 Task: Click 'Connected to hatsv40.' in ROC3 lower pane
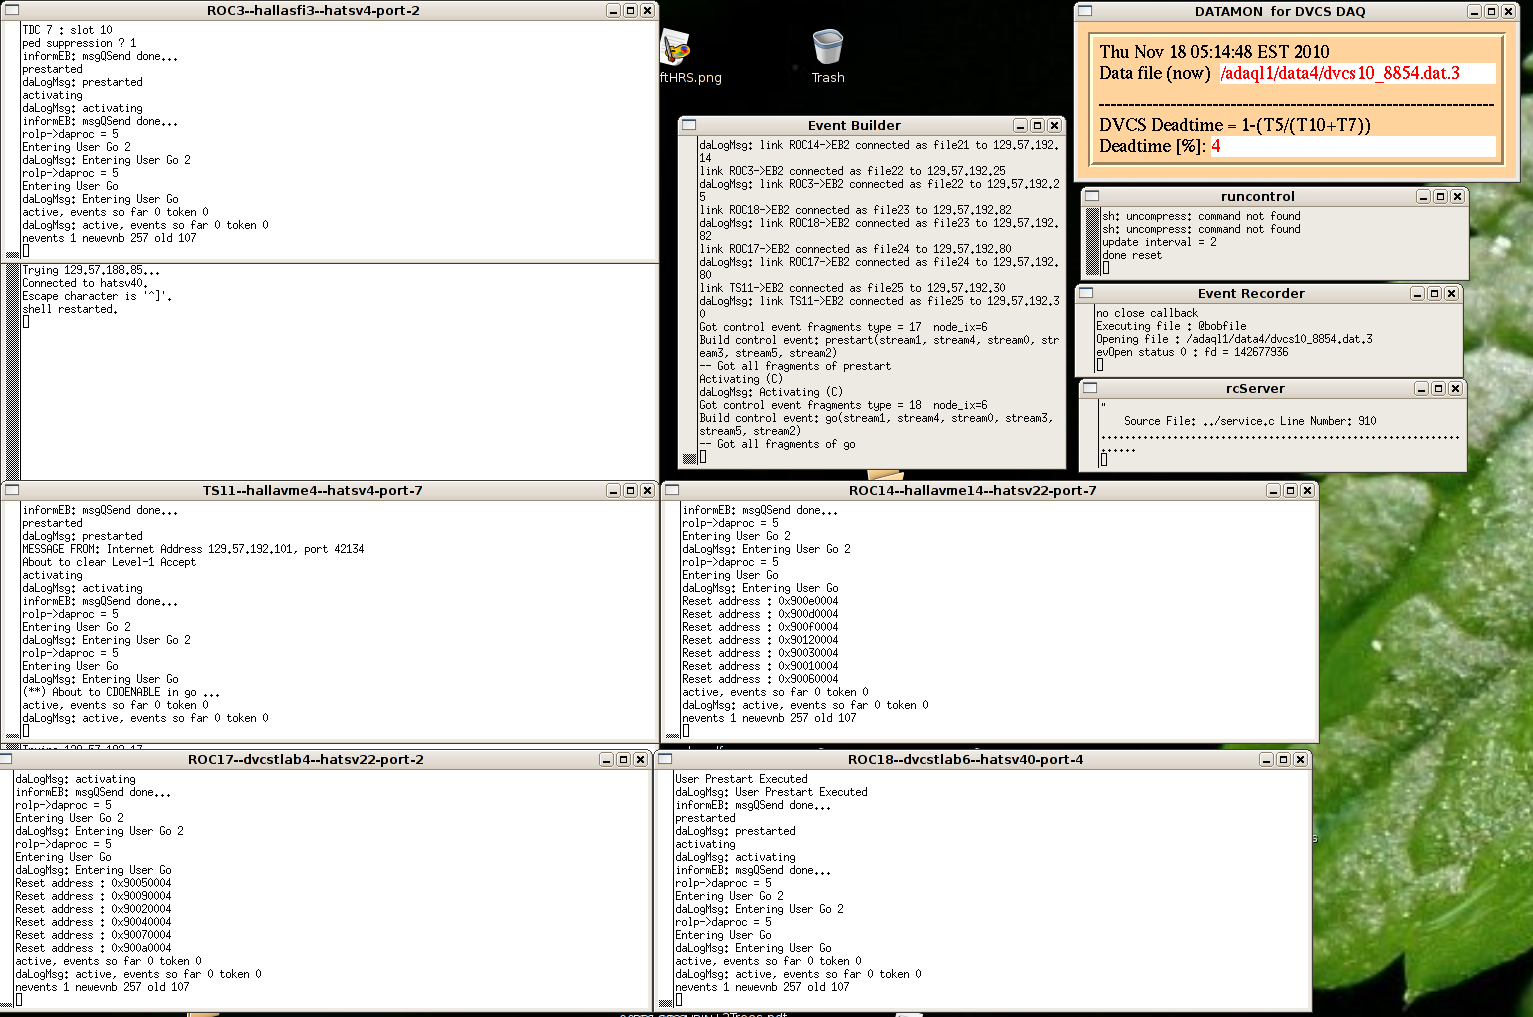click(x=85, y=283)
